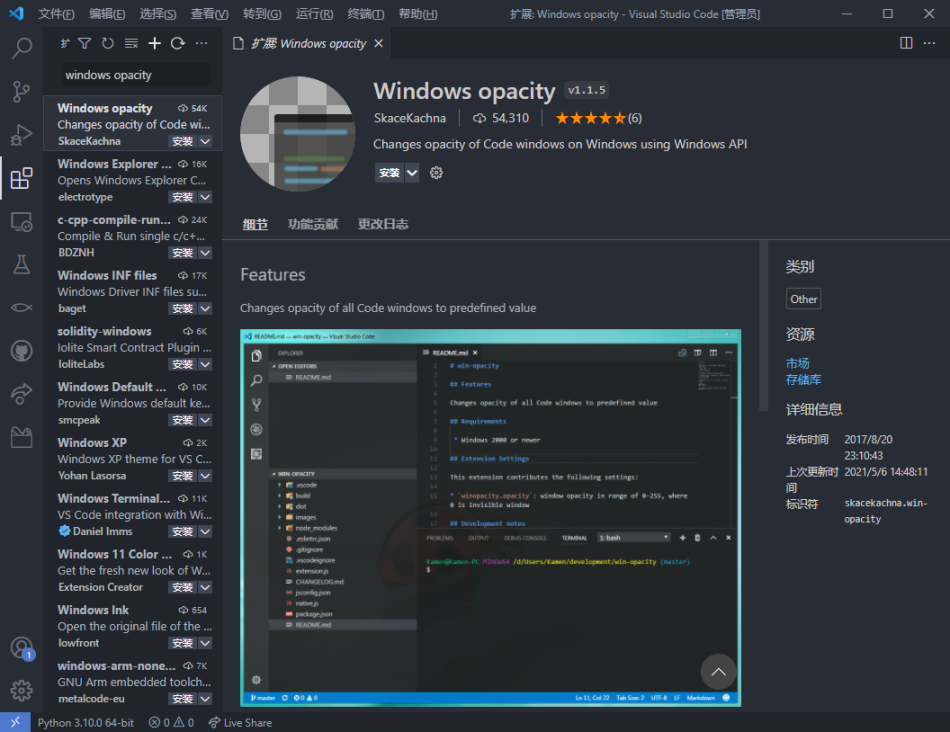Open the 查看(V) menu

point(210,14)
